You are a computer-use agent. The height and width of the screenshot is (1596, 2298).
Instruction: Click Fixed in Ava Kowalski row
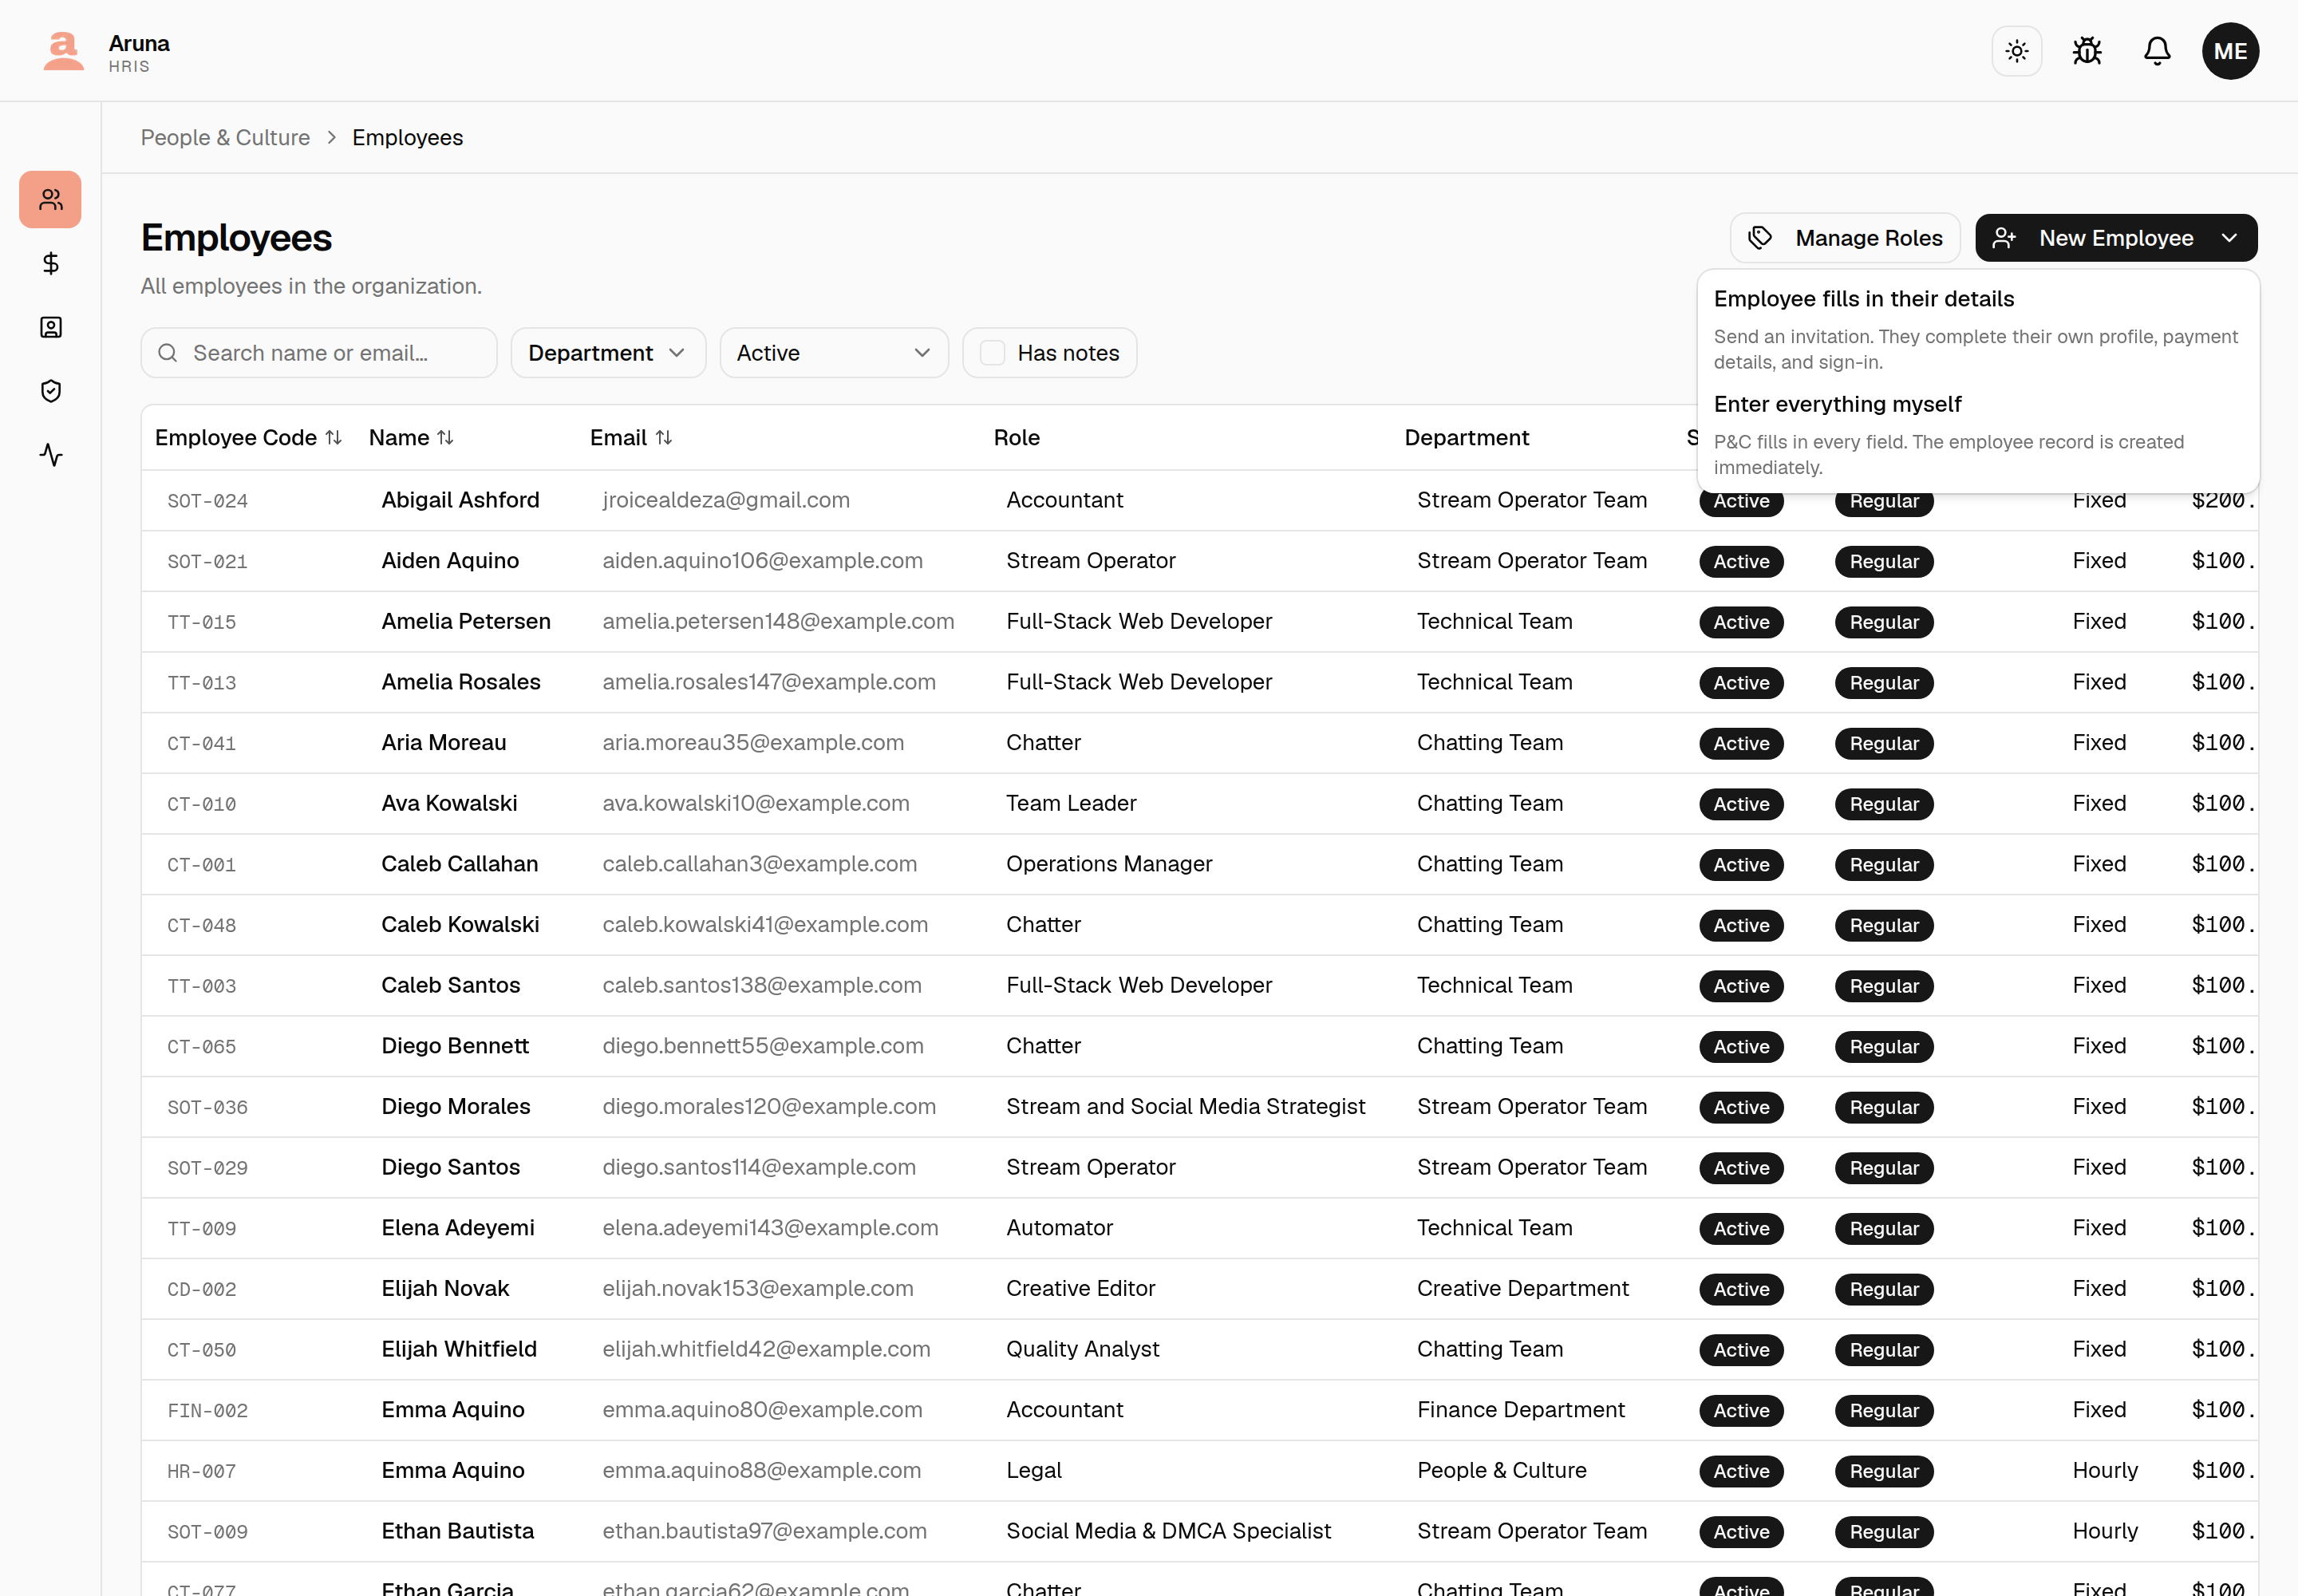coord(2099,803)
